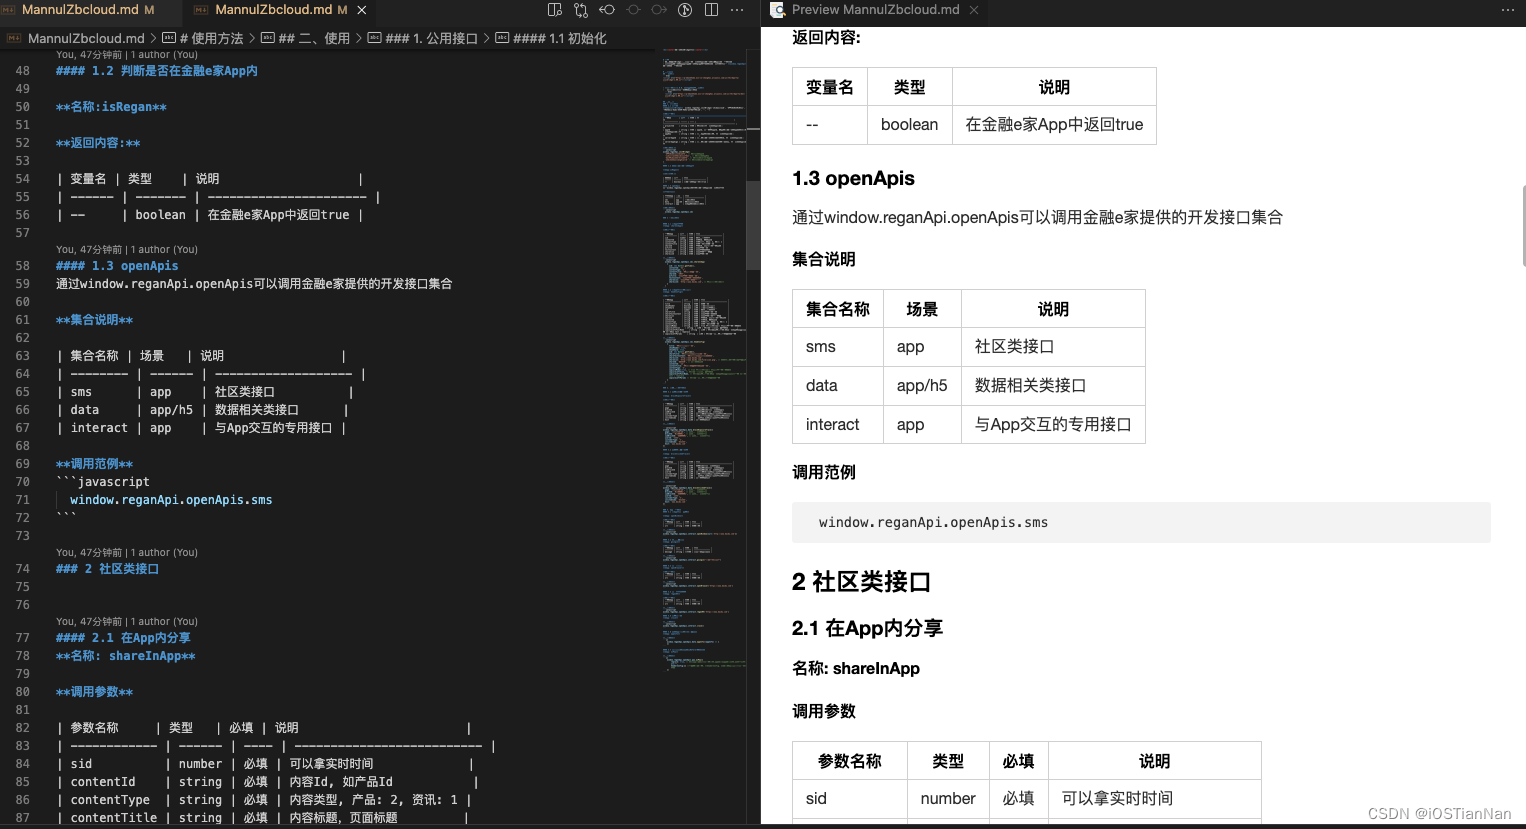The image size is (1526, 829).
Task: Click author CodeLens above line 48
Action: [x=127, y=55]
